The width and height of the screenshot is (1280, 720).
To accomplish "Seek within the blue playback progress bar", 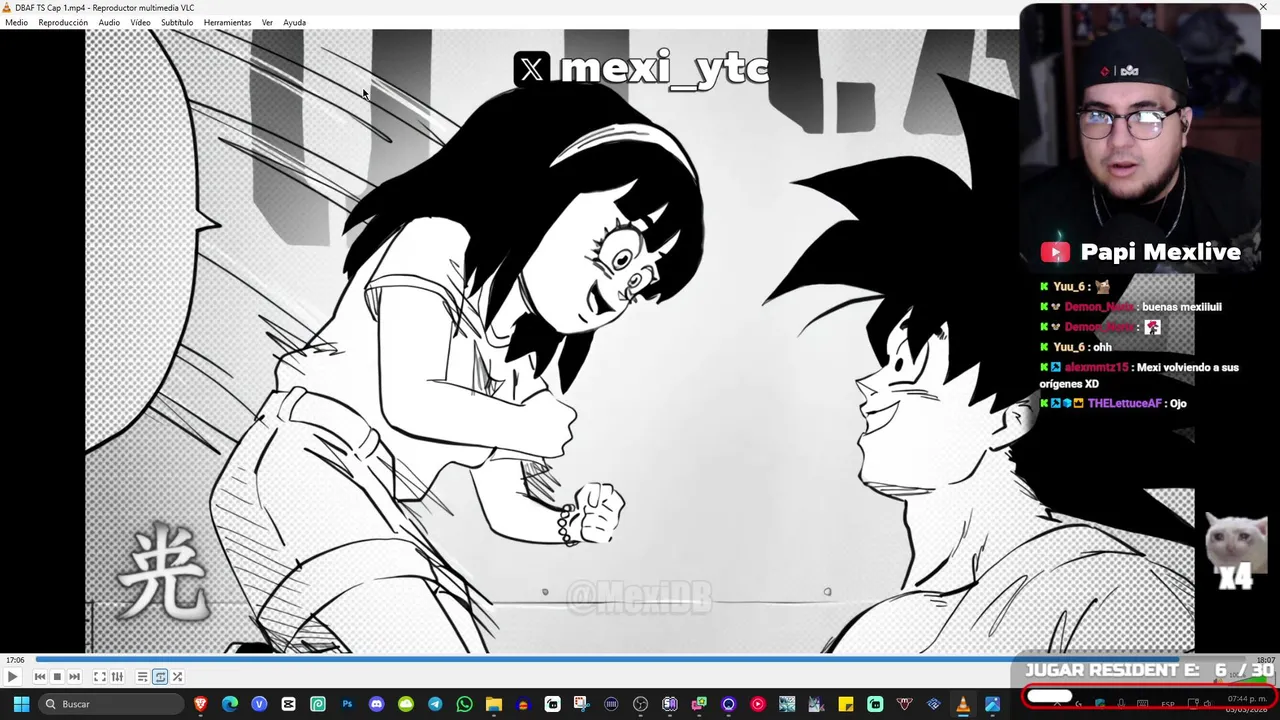I will pyautogui.click(x=640, y=660).
